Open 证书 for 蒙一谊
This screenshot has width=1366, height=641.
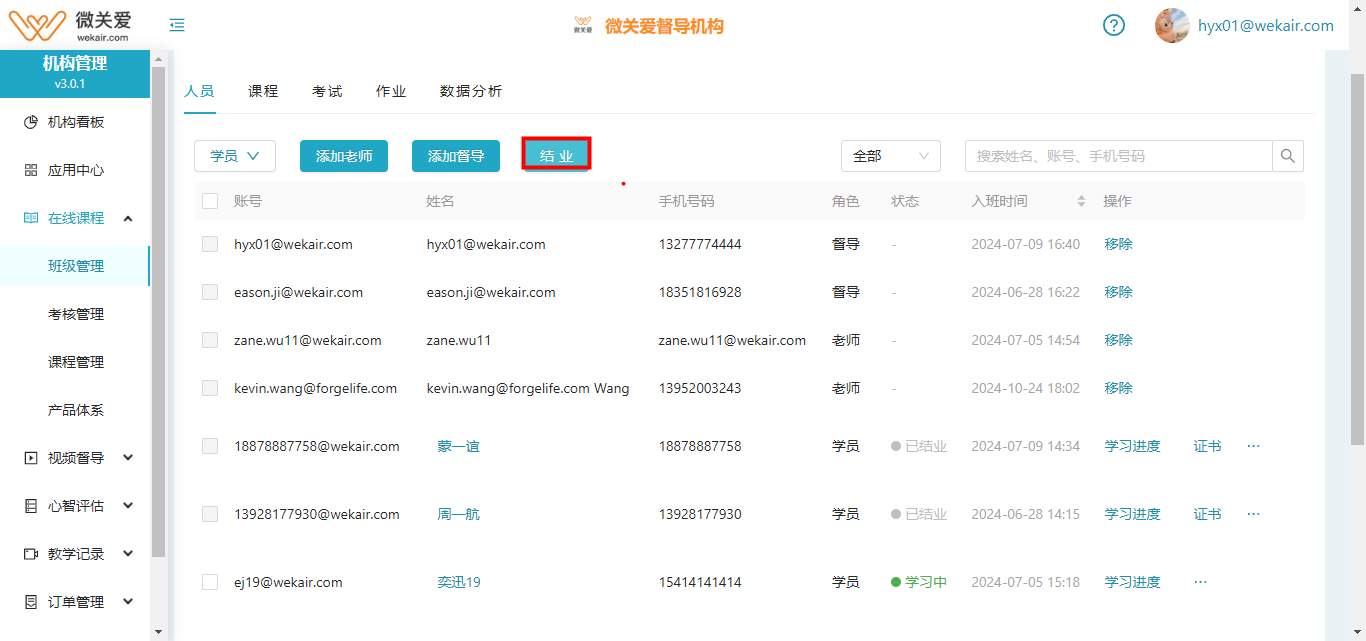click(x=1207, y=446)
